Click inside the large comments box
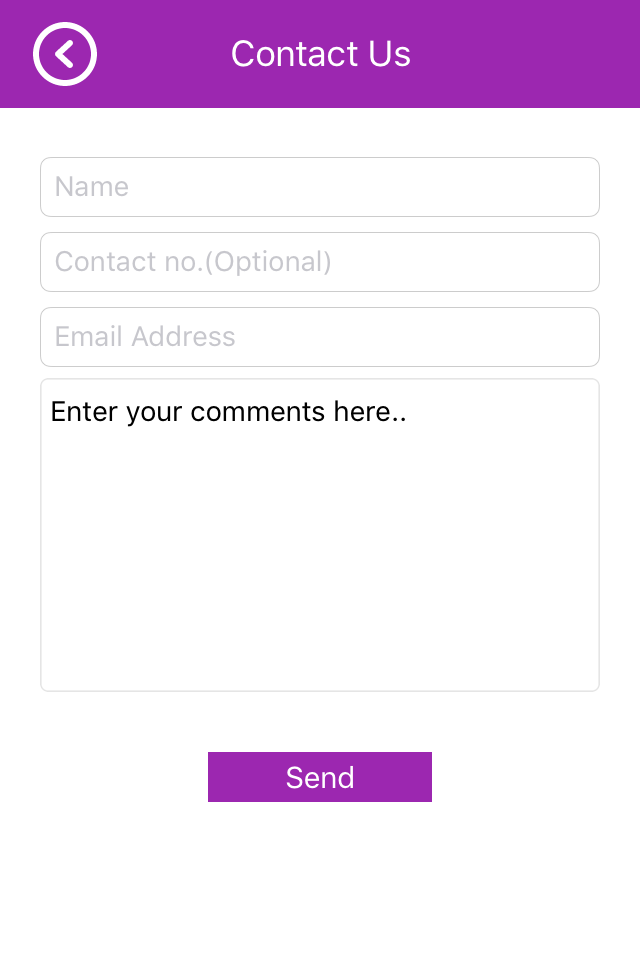Viewport: 640px width, 960px height. point(320,535)
